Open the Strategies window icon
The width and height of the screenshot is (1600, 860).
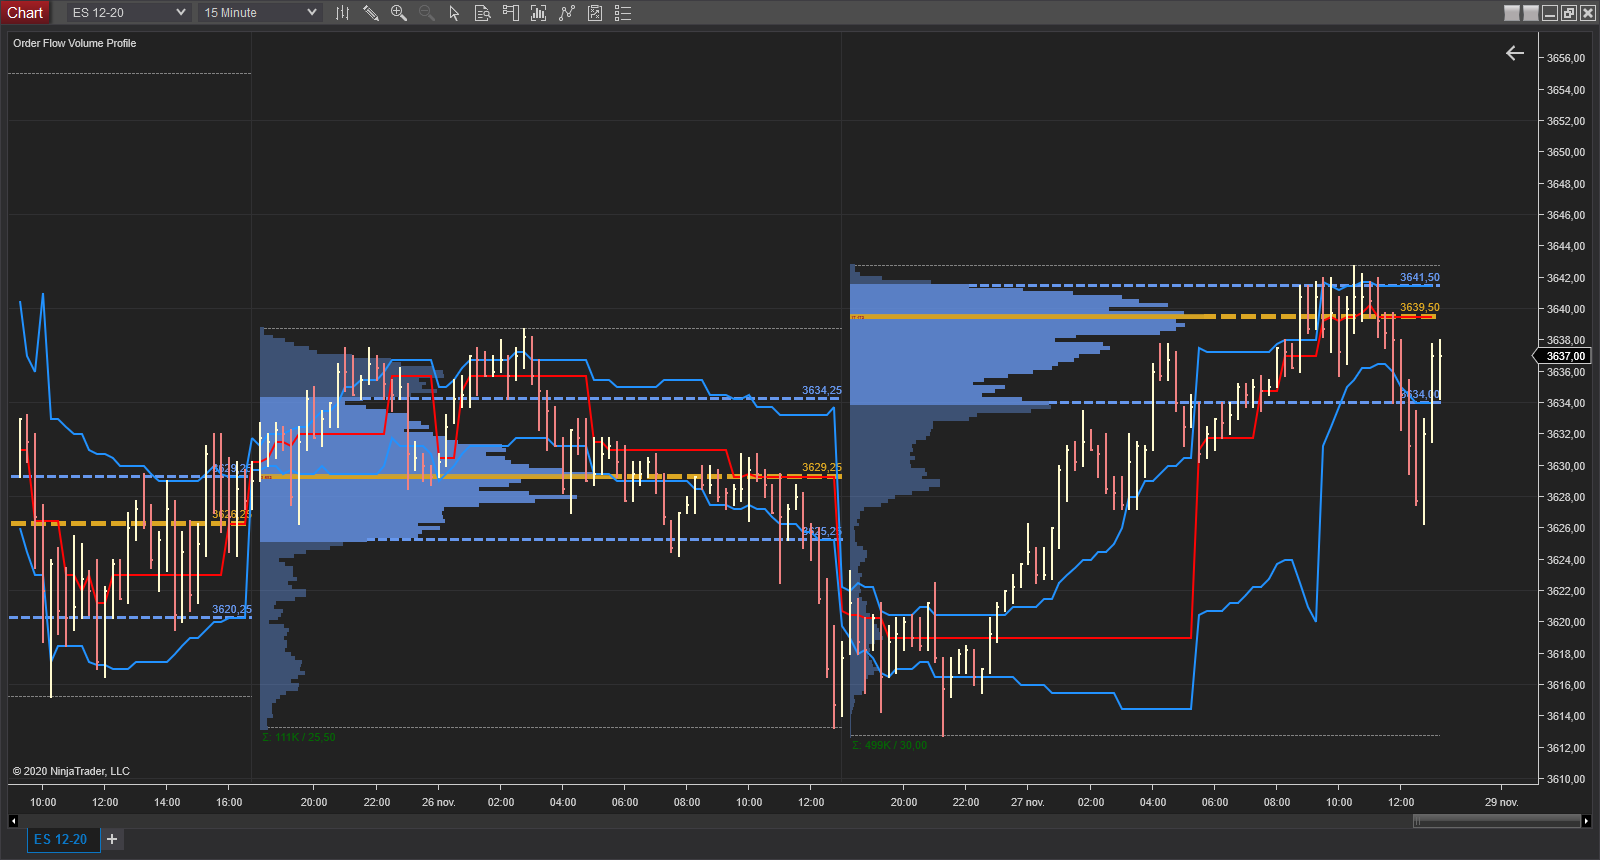[x=595, y=13]
